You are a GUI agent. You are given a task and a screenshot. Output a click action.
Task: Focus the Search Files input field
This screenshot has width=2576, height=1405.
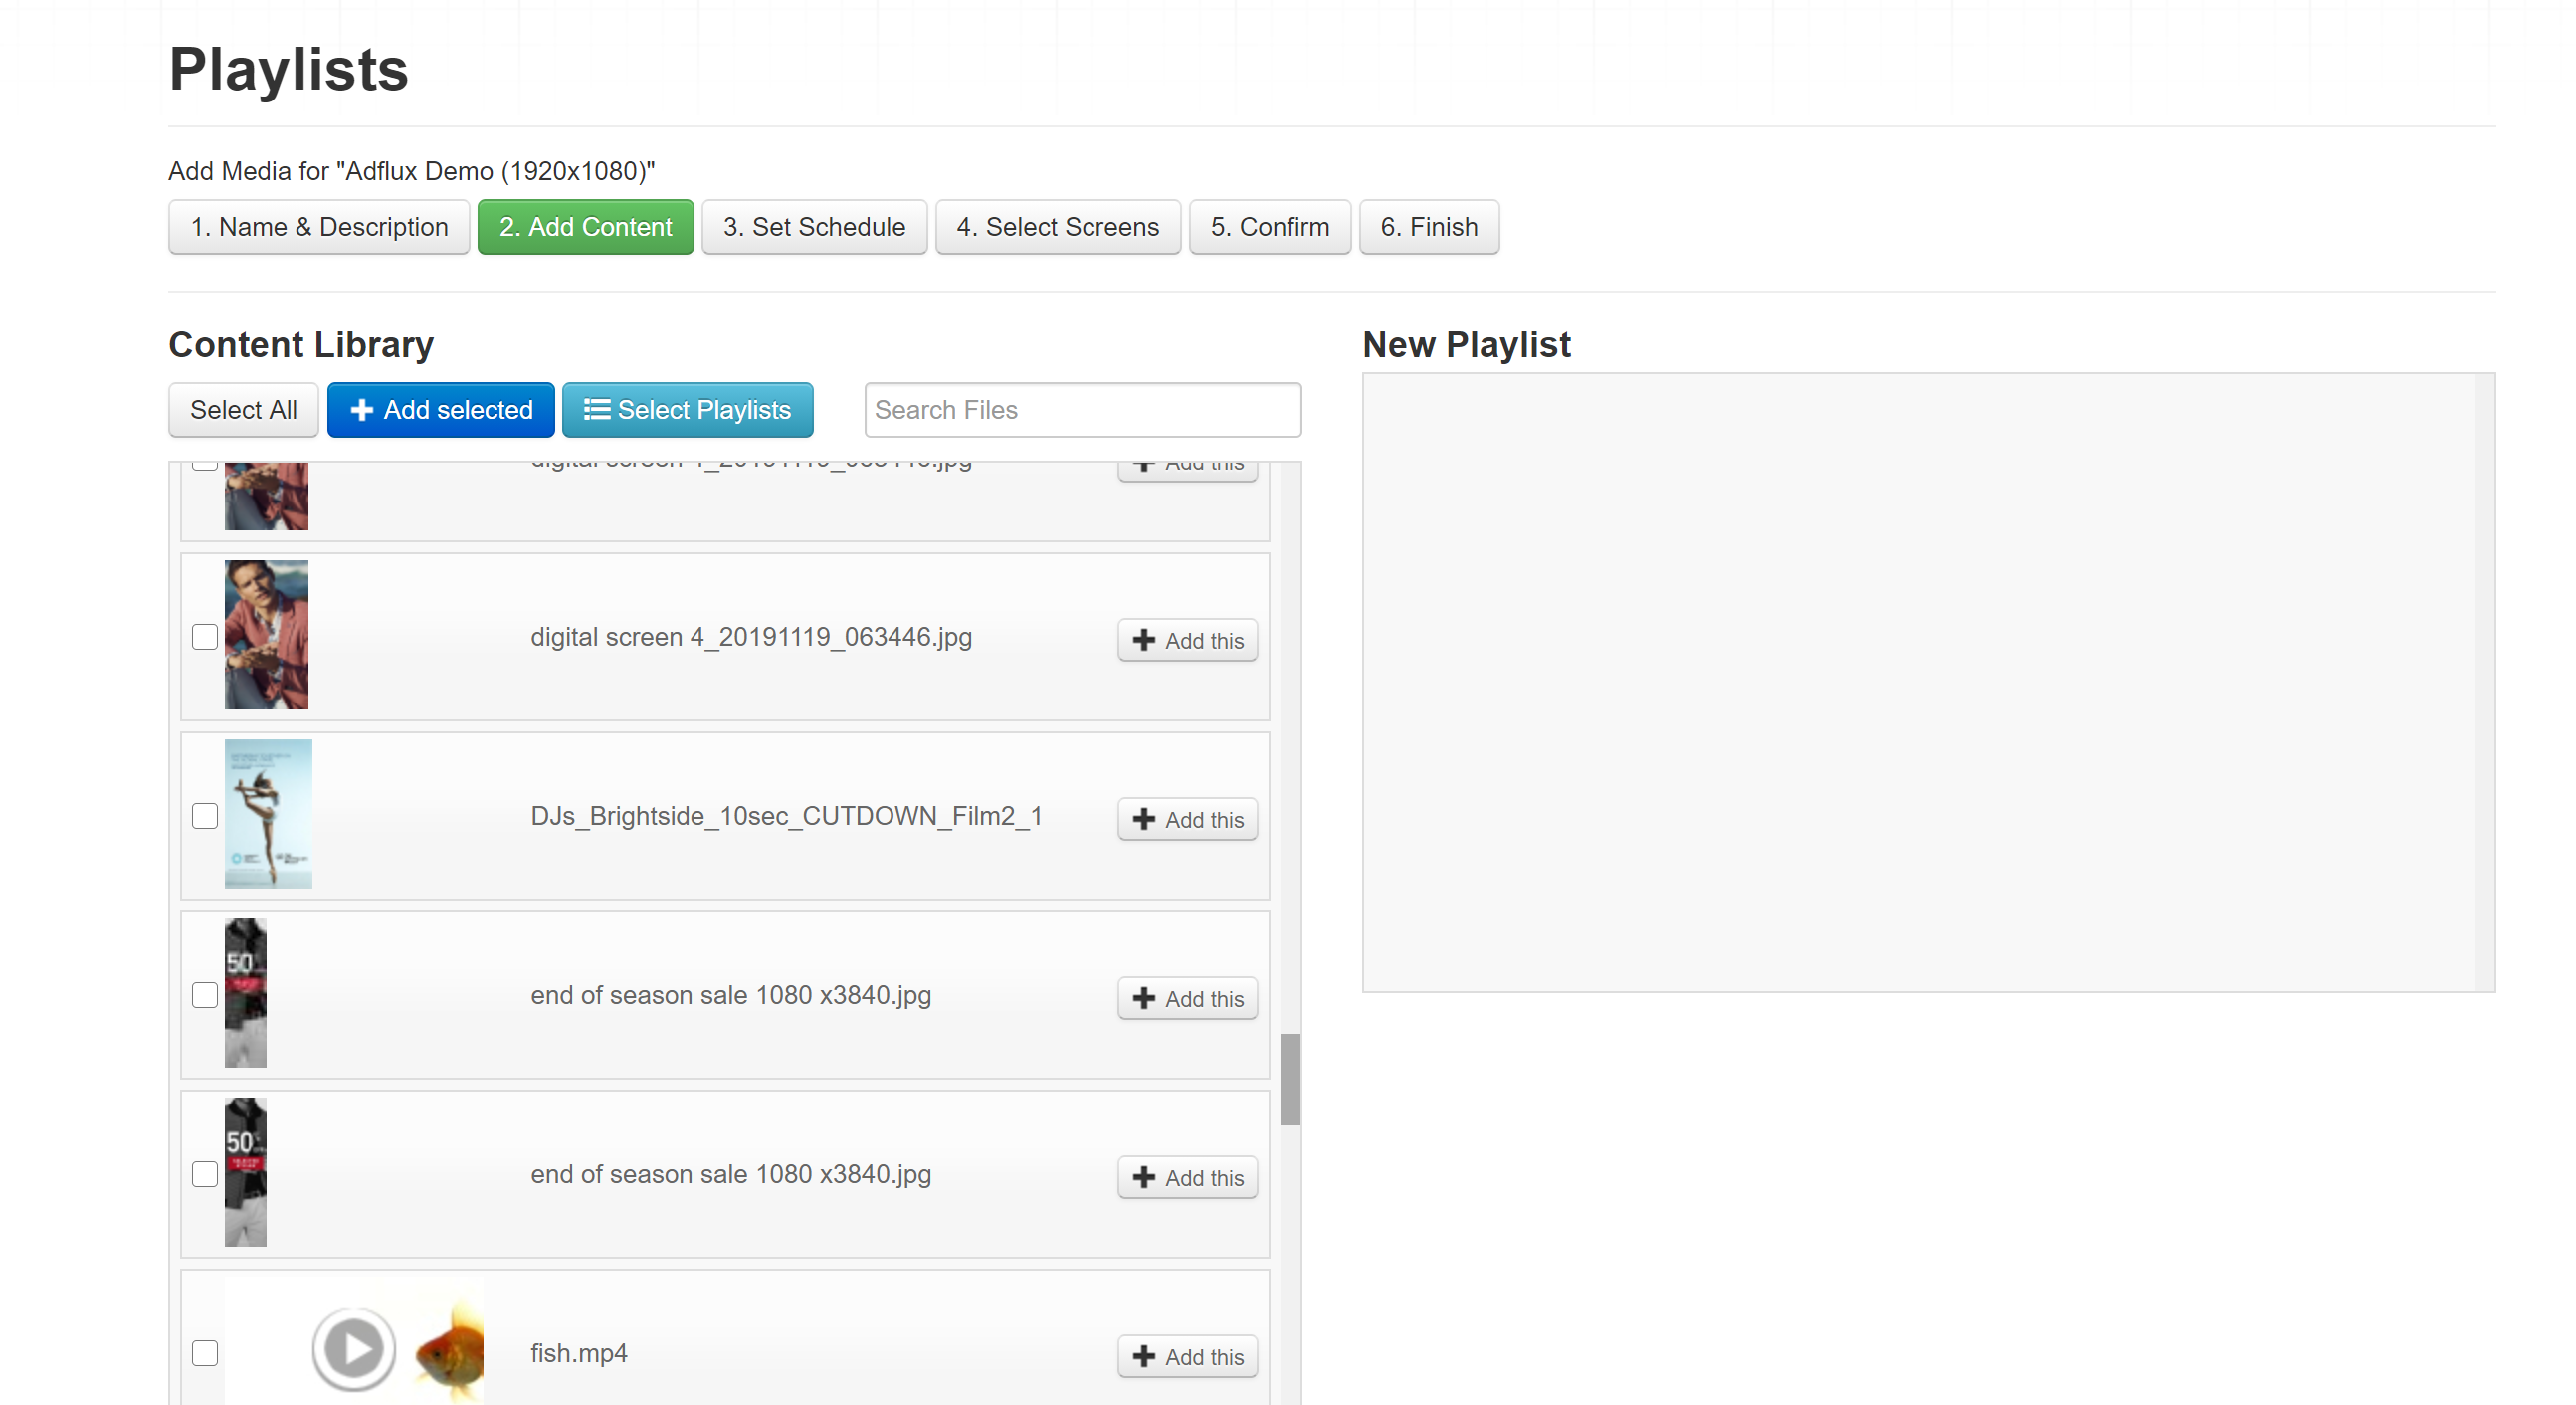click(1082, 410)
